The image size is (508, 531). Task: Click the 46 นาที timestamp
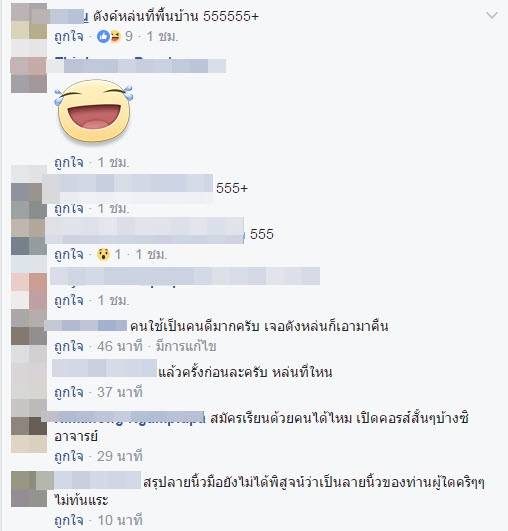click(x=120, y=346)
